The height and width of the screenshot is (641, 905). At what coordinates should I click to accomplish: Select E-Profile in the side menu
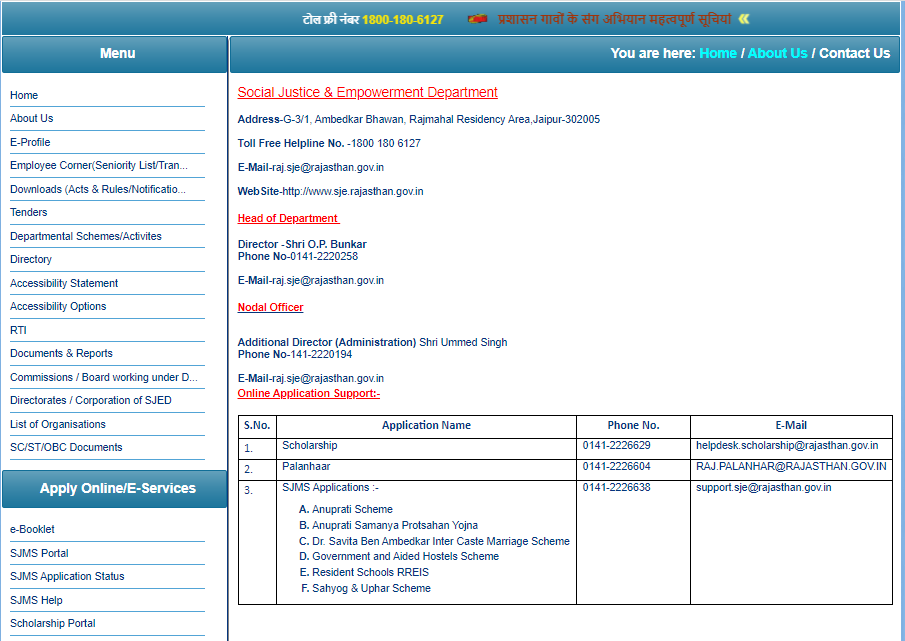point(30,142)
